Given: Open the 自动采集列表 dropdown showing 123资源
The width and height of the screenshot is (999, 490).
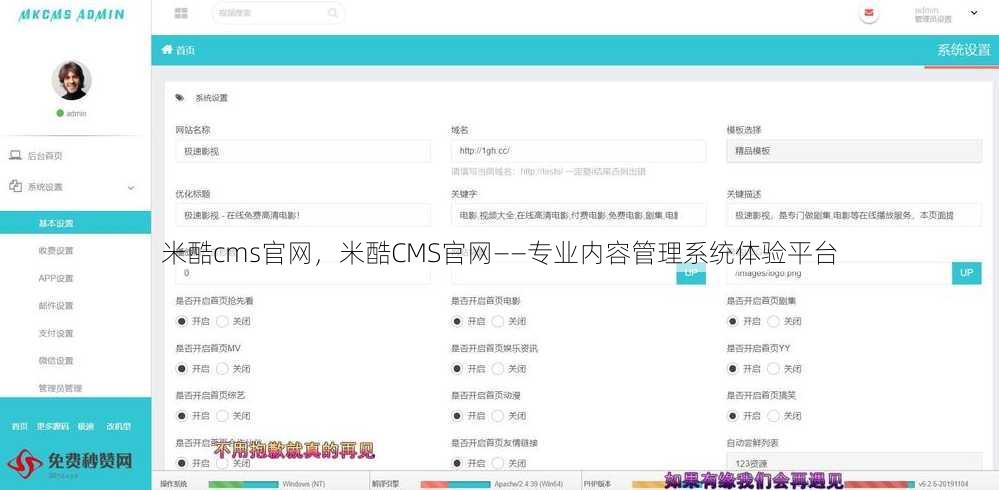Looking at the screenshot, I should (x=854, y=463).
